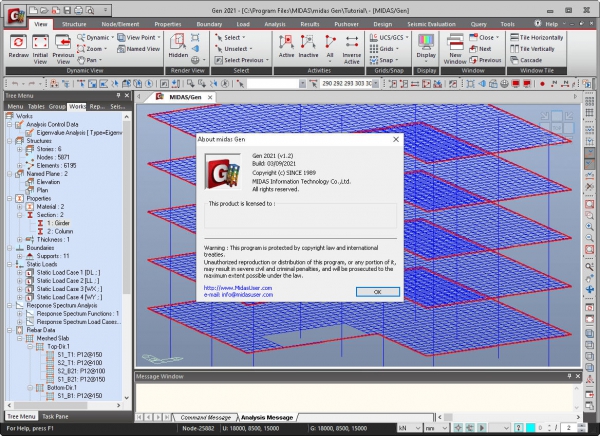Screen dimensions: 600x436
Task: Click the New Window icon
Action: 455,47
